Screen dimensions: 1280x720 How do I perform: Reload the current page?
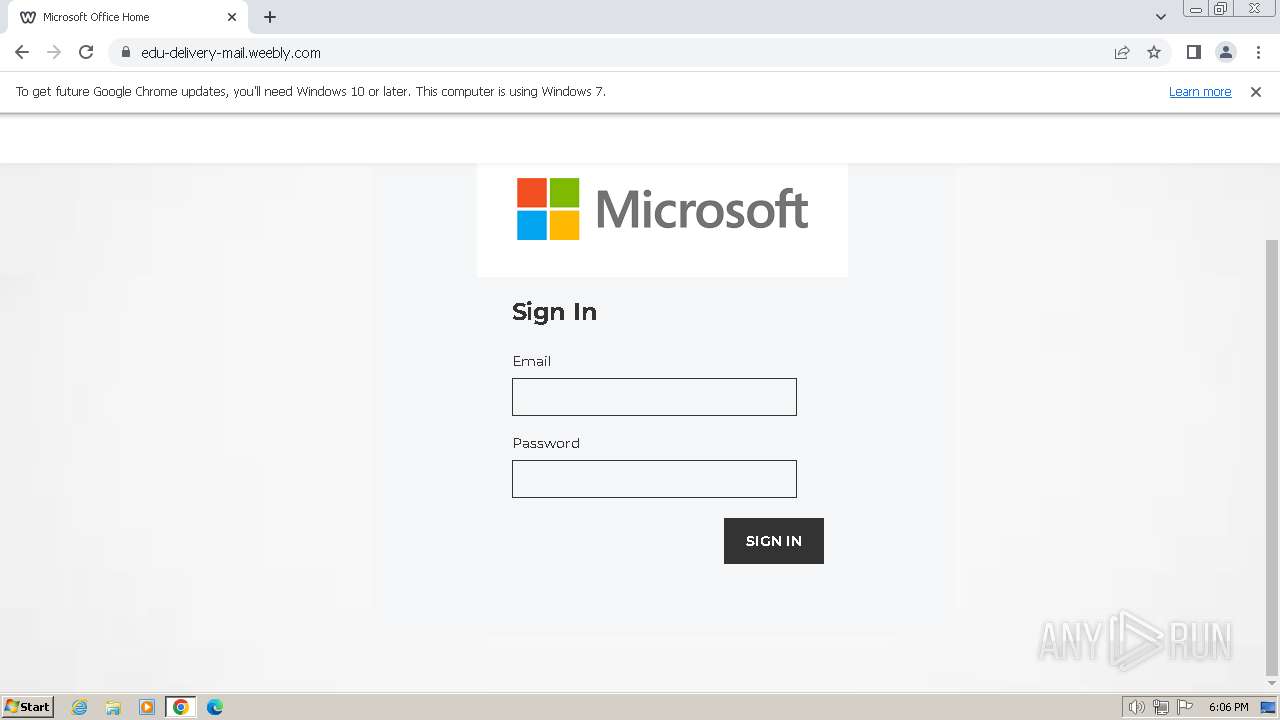pos(86,52)
